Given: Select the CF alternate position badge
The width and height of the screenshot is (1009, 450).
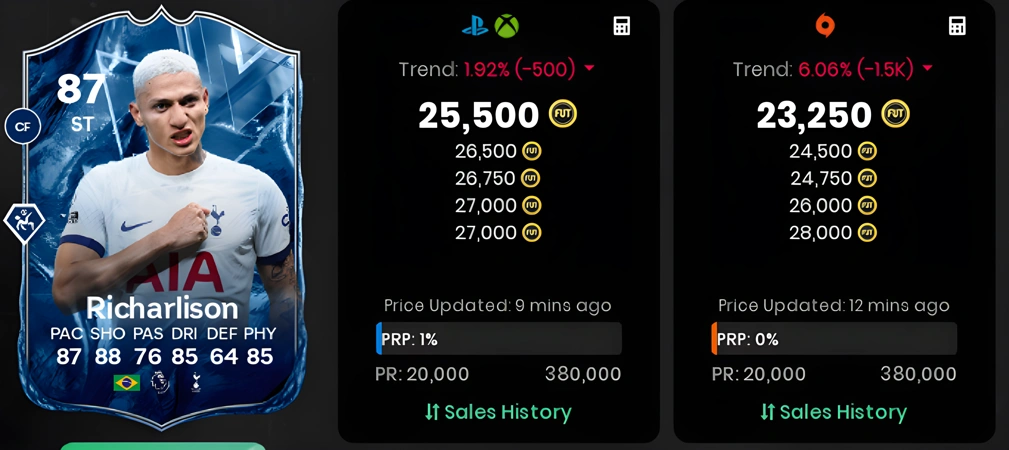Looking at the screenshot, I should pos(23,127).
